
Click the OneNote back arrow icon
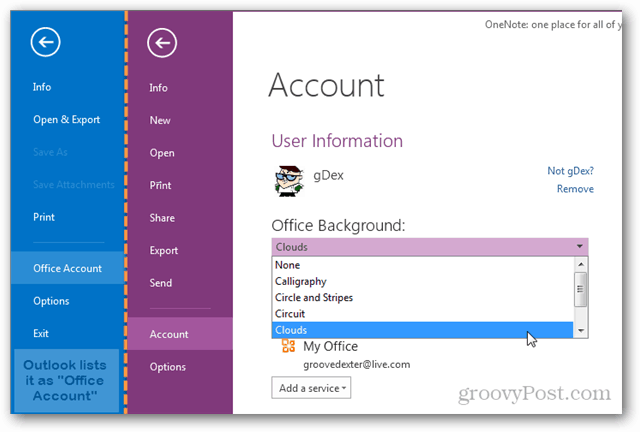point(162,42)
